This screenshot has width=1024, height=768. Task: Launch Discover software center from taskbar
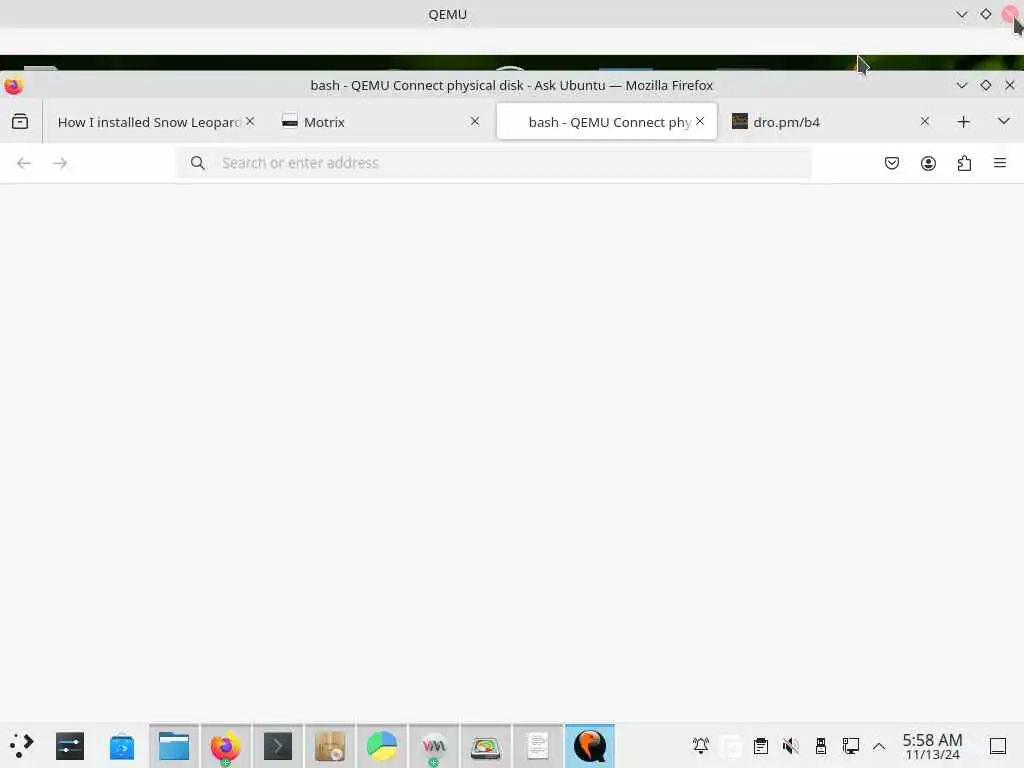(x=122, y=746)
